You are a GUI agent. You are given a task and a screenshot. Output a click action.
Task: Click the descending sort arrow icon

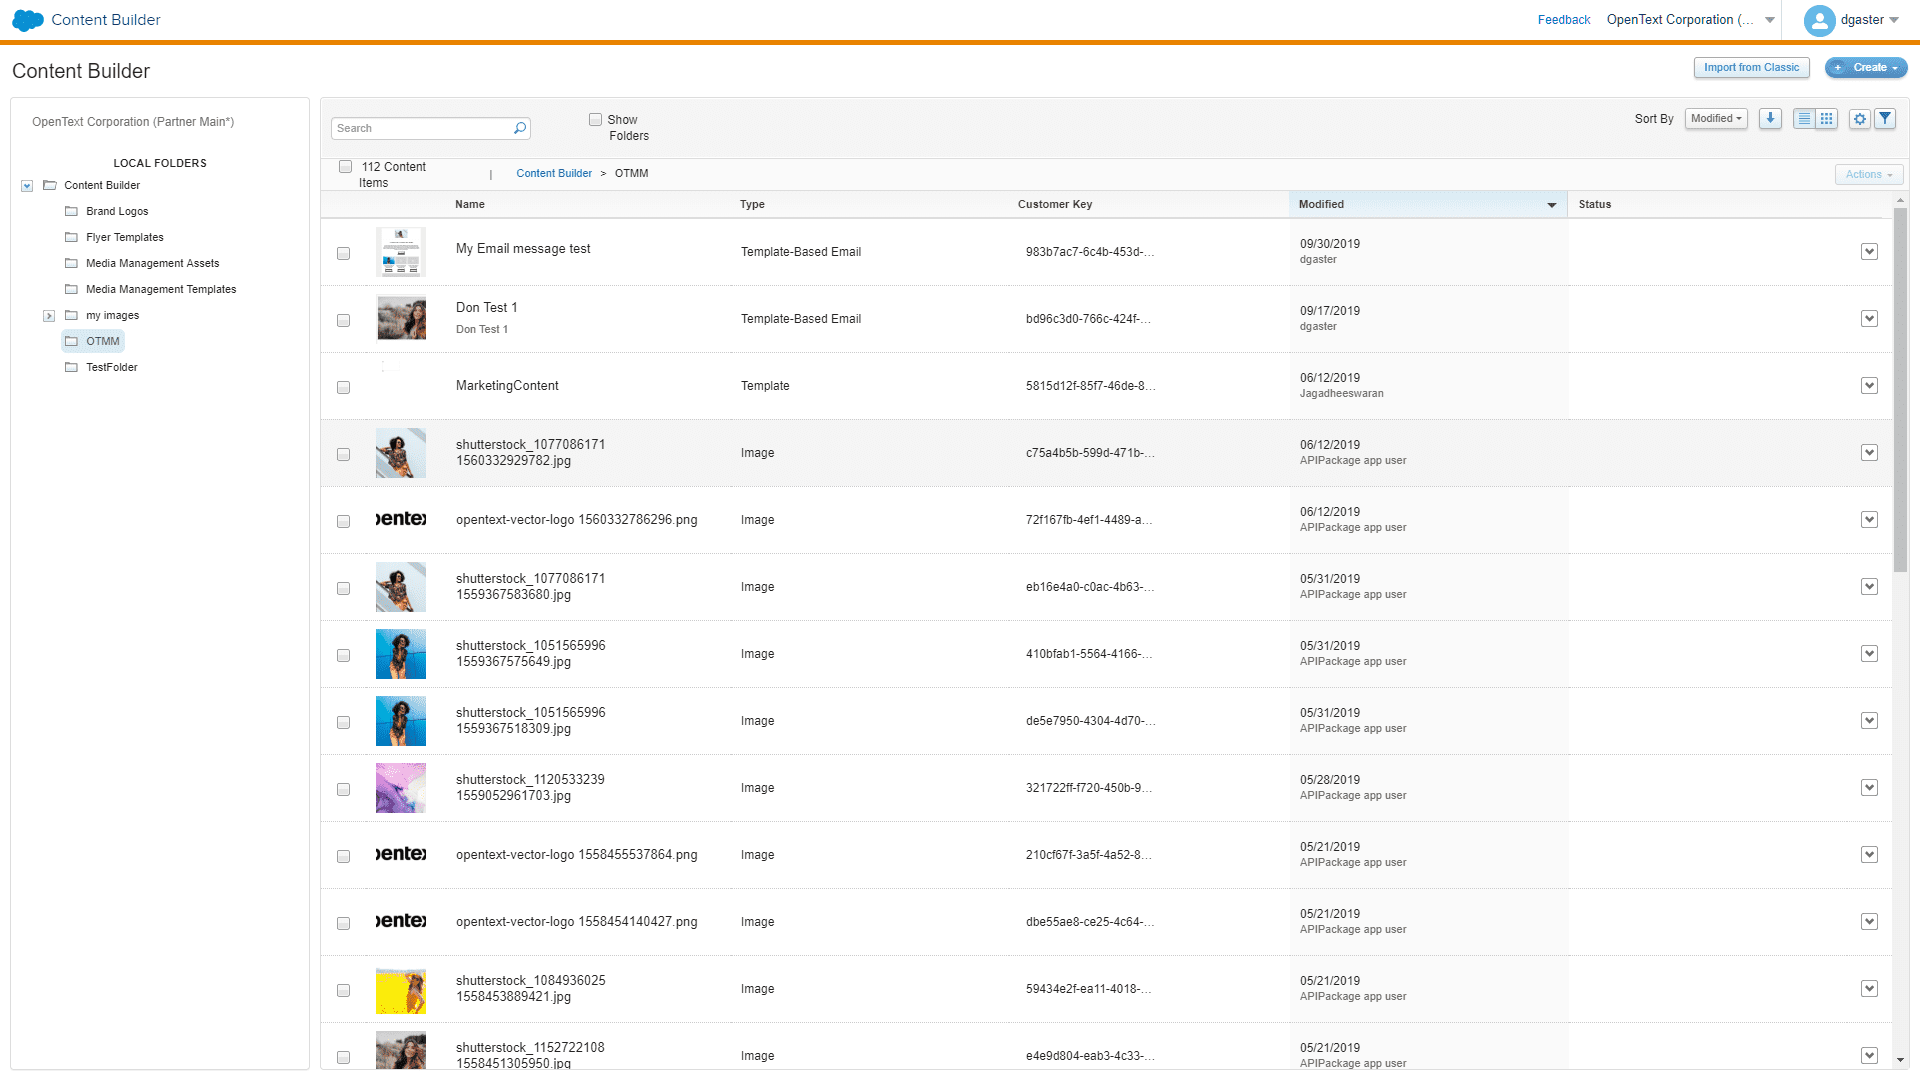[x=1770, y=118]
